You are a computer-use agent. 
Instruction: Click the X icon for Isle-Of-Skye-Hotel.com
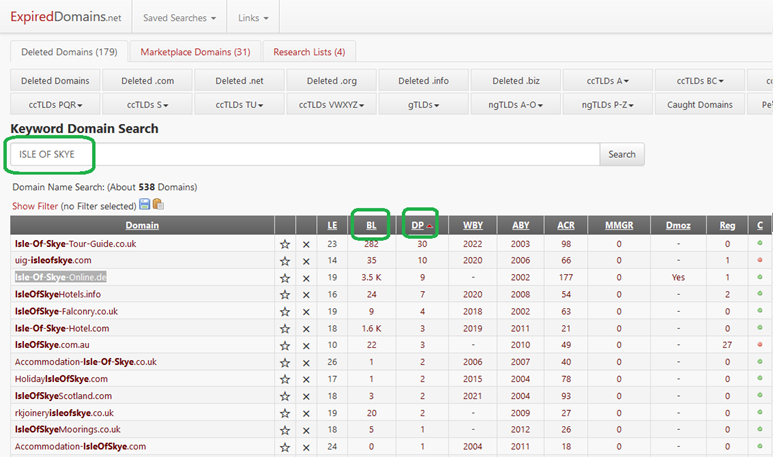click(x=306, y=329)
